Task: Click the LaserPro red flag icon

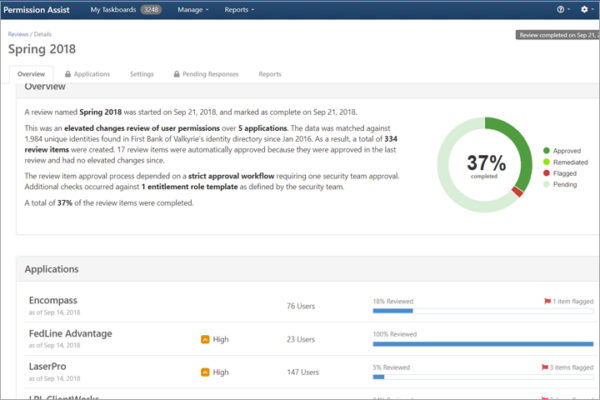Action: pyautogui.click(x=545, y=367)
